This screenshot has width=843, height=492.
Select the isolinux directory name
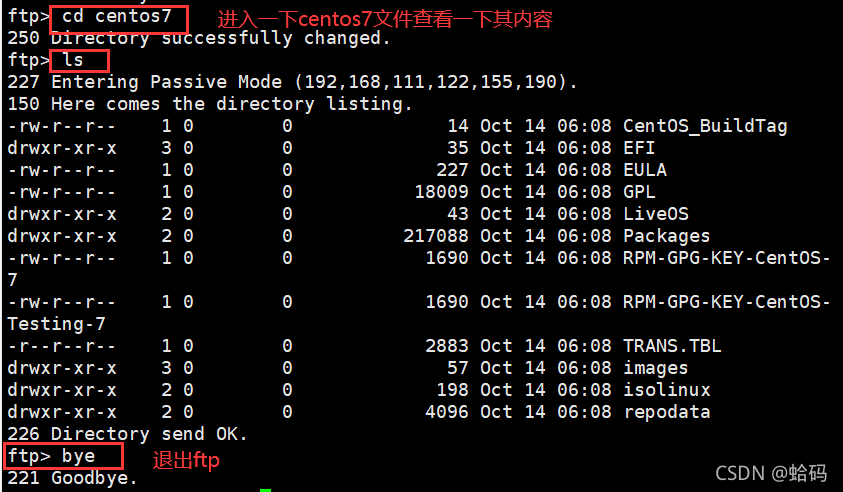click(667, 390)
